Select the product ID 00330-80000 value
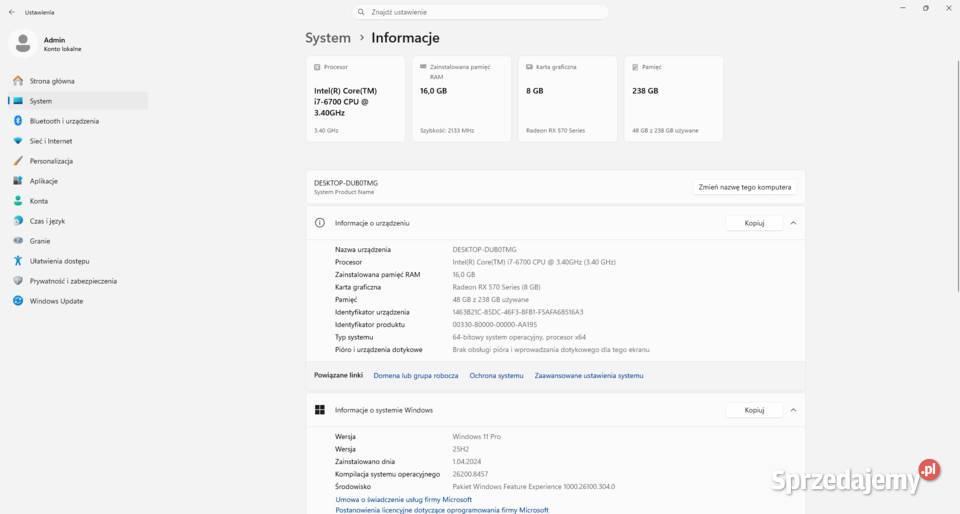This screenshot has height=514, width=960. 495,325
